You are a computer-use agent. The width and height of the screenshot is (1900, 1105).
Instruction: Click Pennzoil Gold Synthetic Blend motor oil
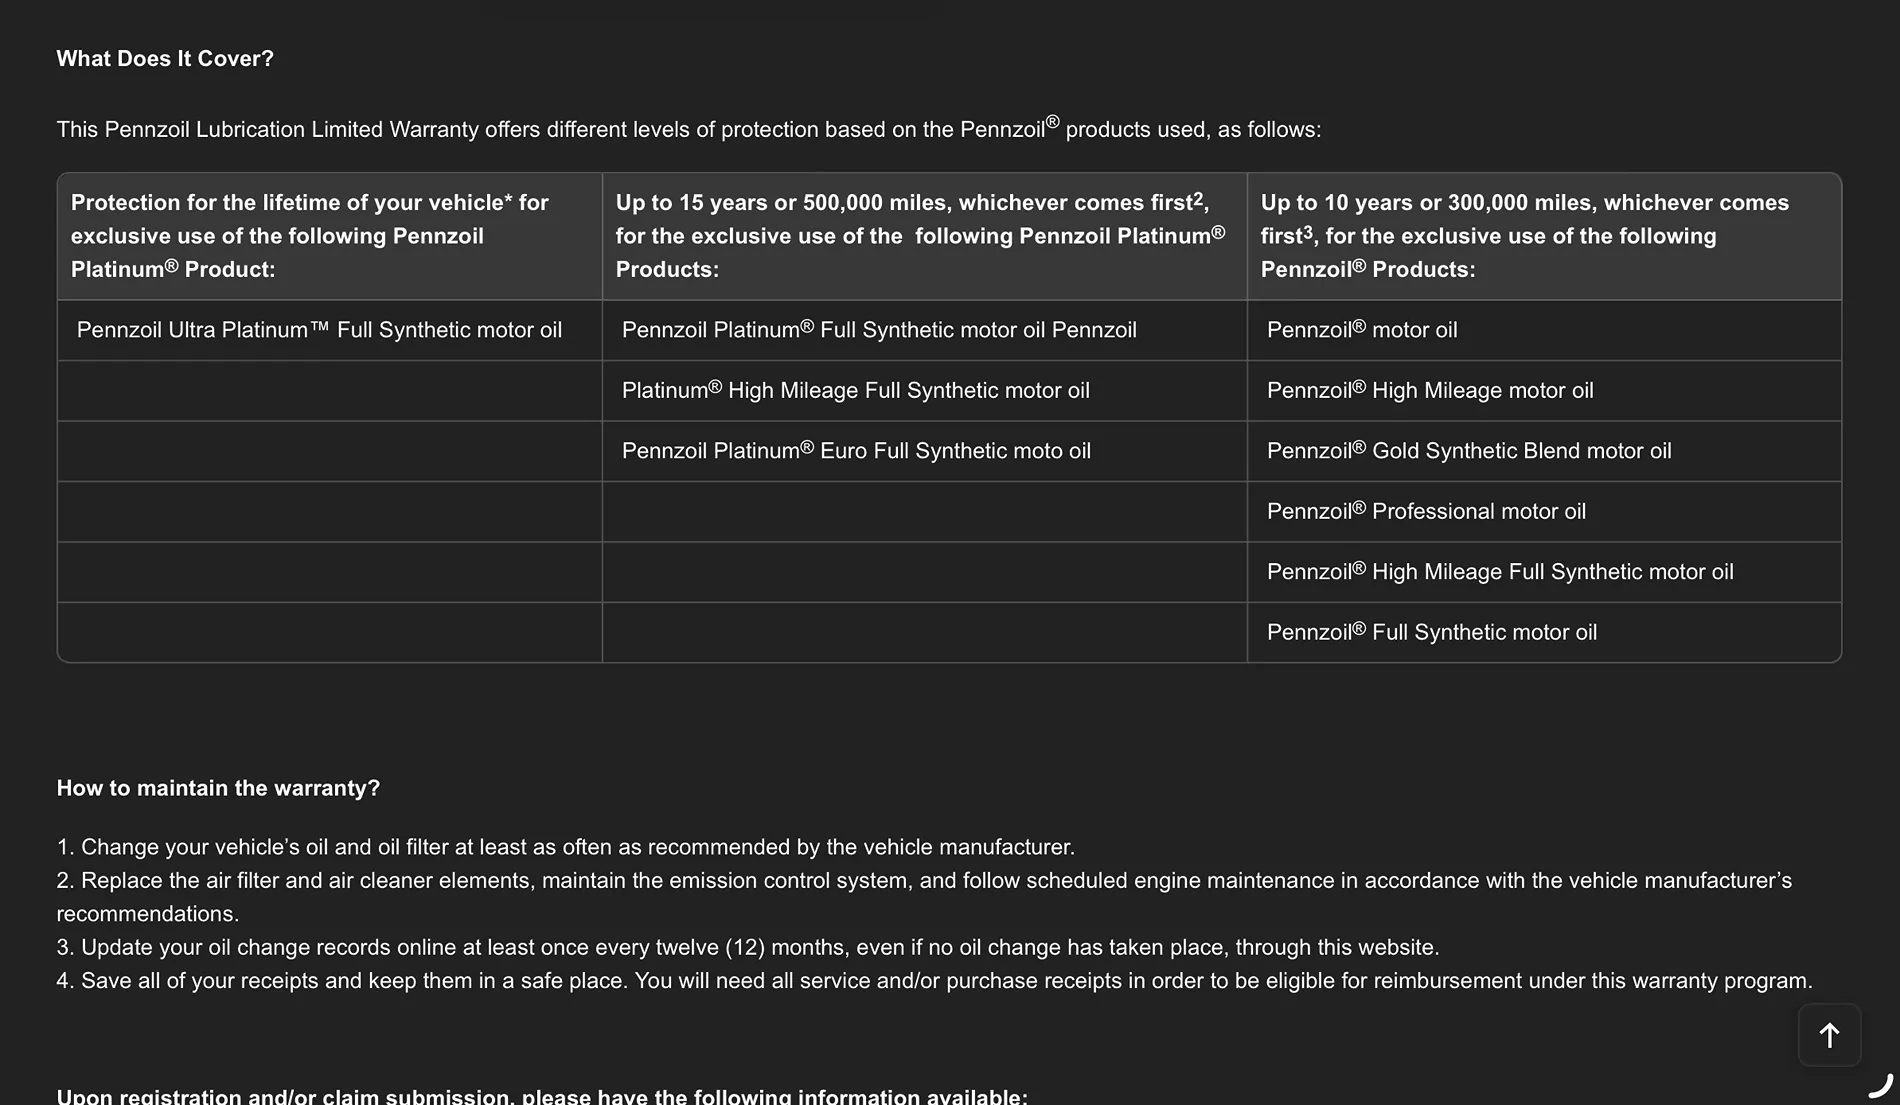1544,451
